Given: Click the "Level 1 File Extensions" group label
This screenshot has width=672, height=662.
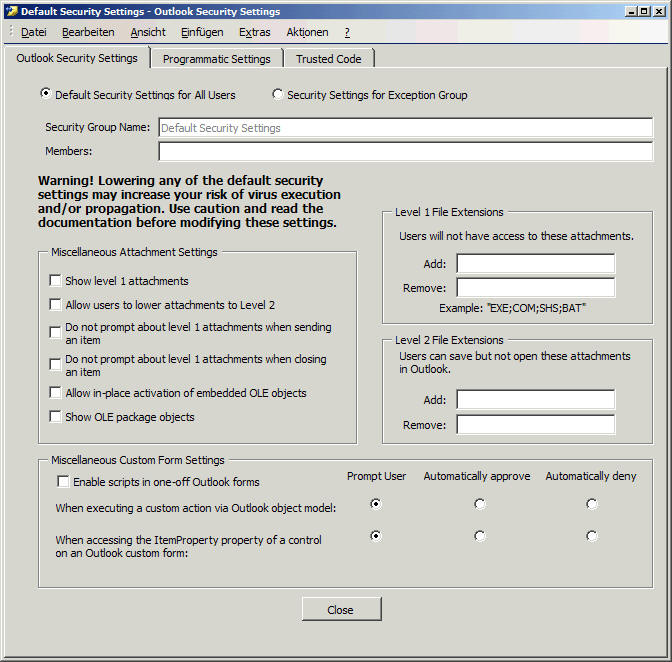Looking at the screenshot, I should pos(449,212).
